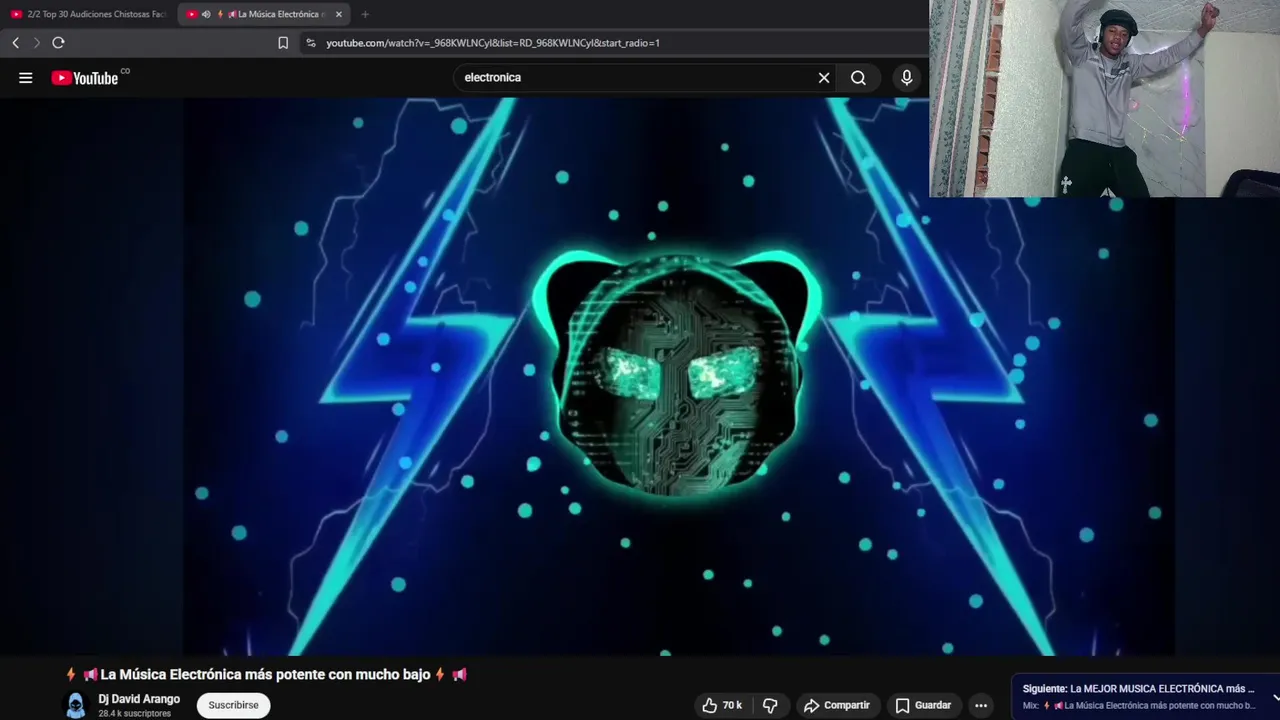Select the youtube.com URL in the address bar

(493, 43)
